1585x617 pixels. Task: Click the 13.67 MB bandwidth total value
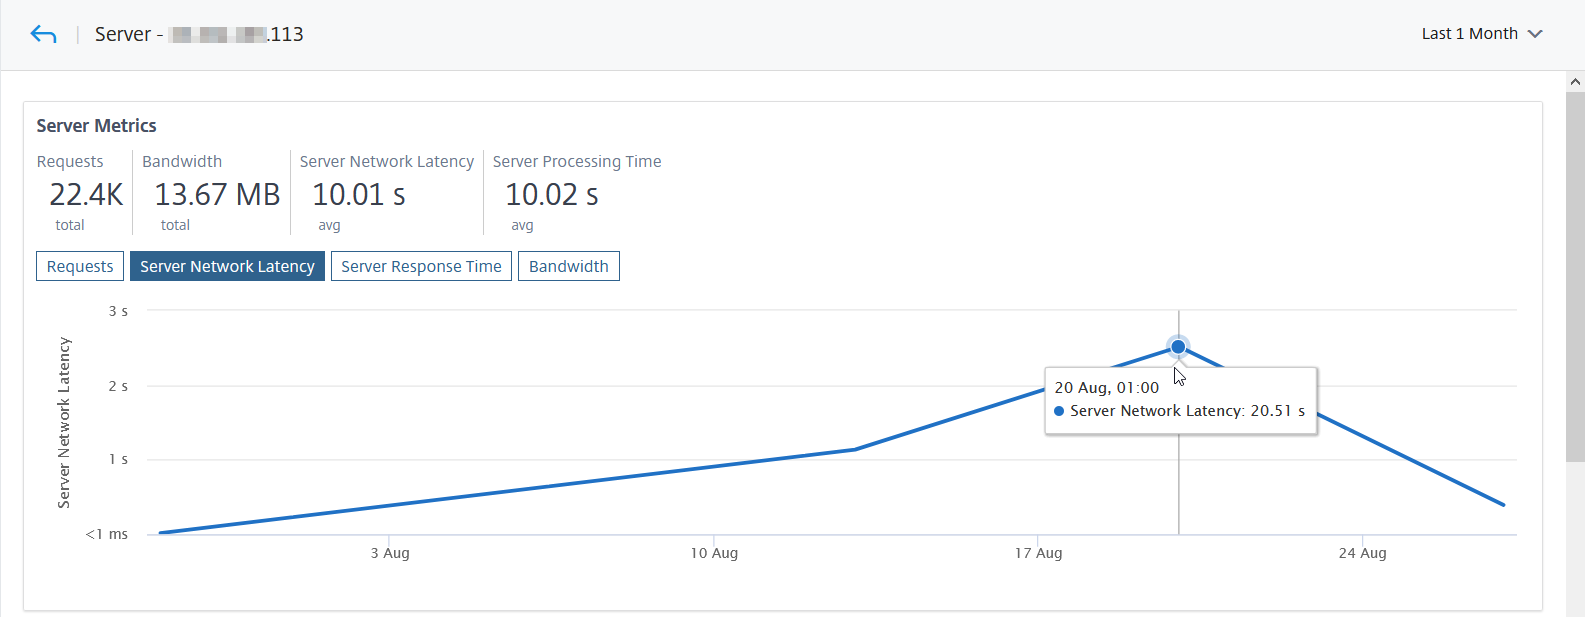click(x=217, y=194)
